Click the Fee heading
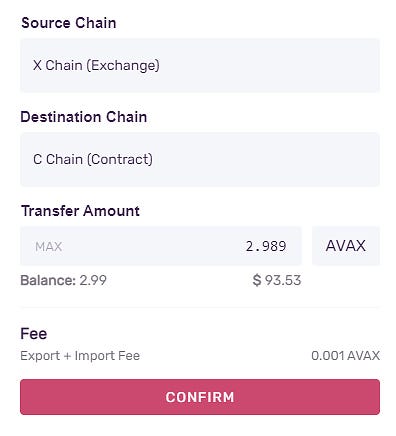The image size is (396, 436). (34, 334)
